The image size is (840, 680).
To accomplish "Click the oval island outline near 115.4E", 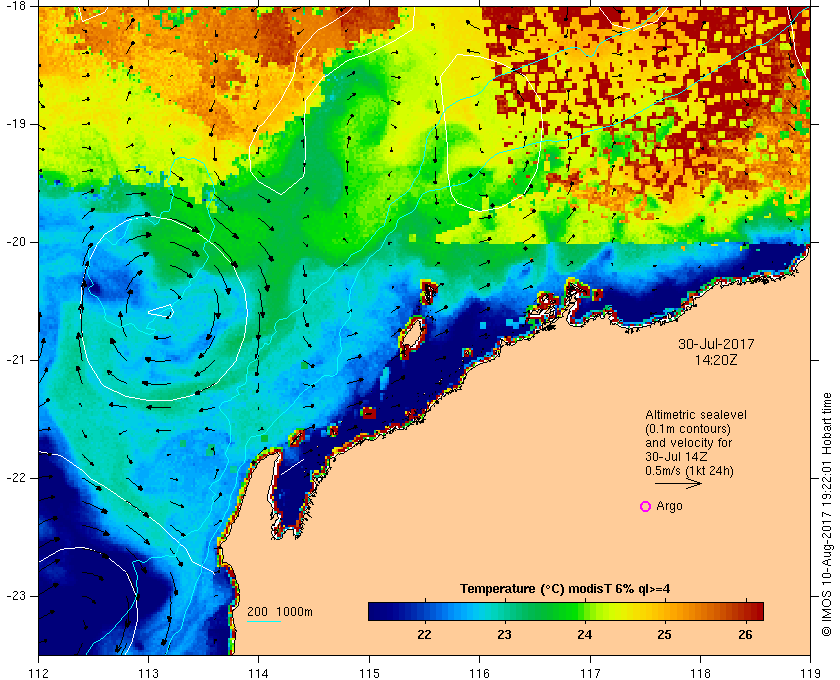I will tap(412, 335).
